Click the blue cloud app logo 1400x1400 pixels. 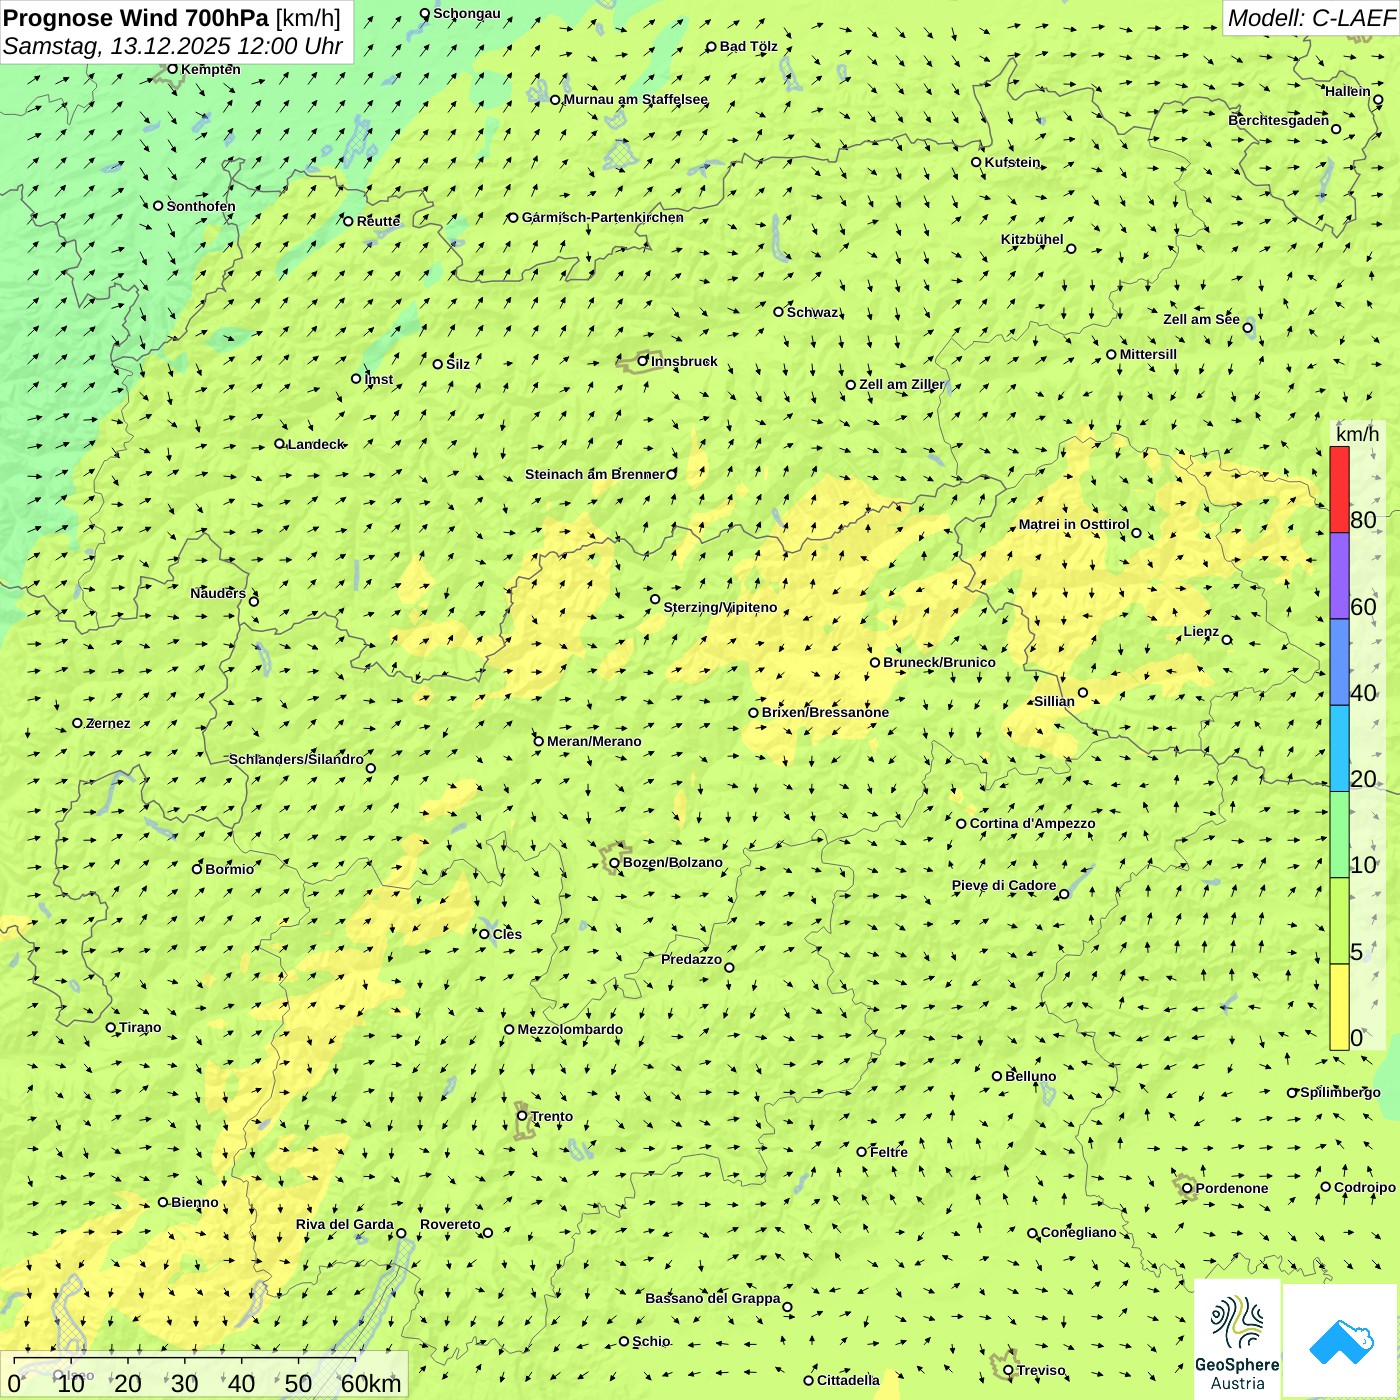[1340, 1342]
